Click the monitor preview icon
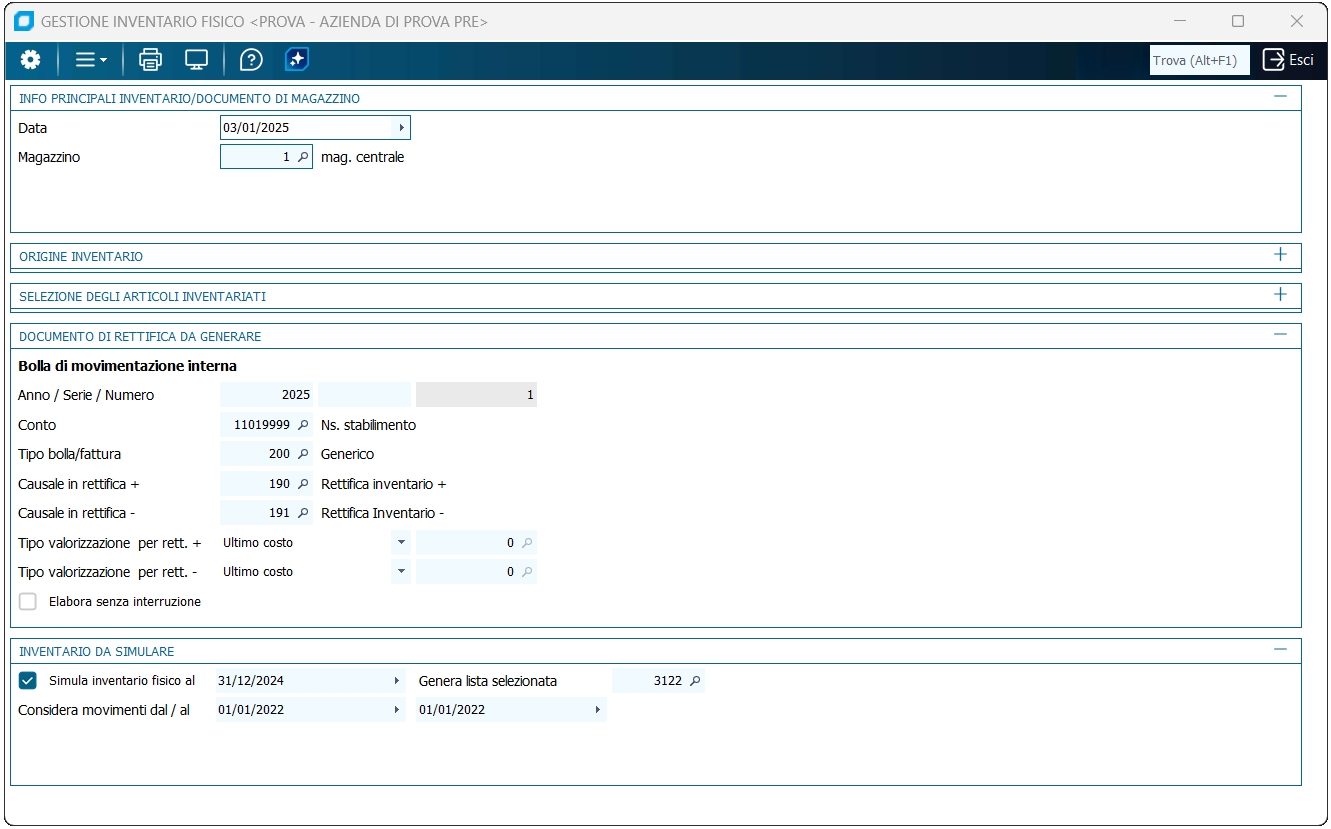This screenshot has width=1331, height=829. coord(196,60)
